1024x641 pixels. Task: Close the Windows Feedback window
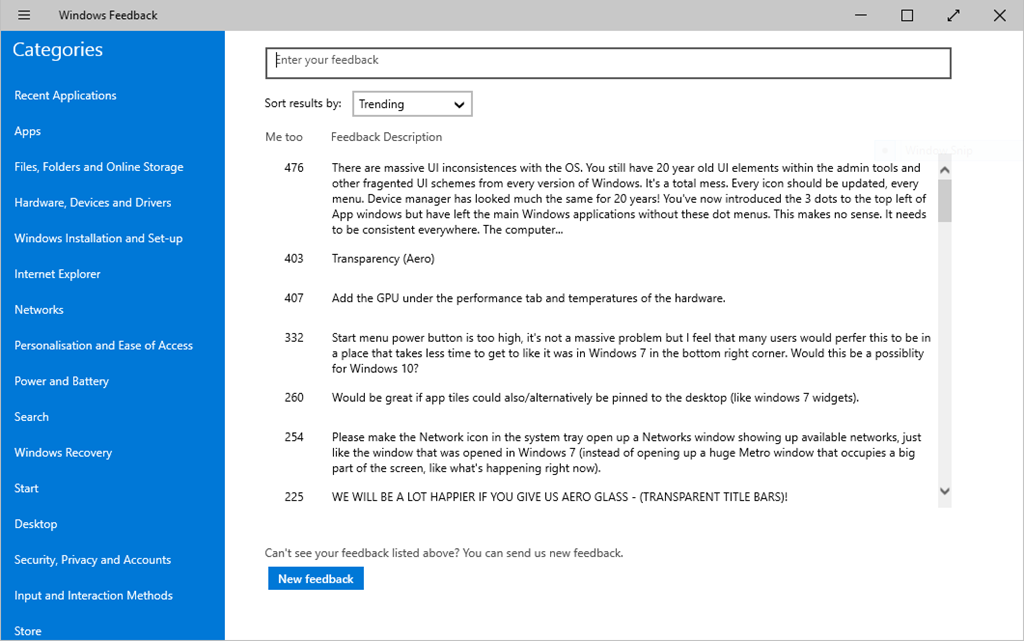[999, 15]
